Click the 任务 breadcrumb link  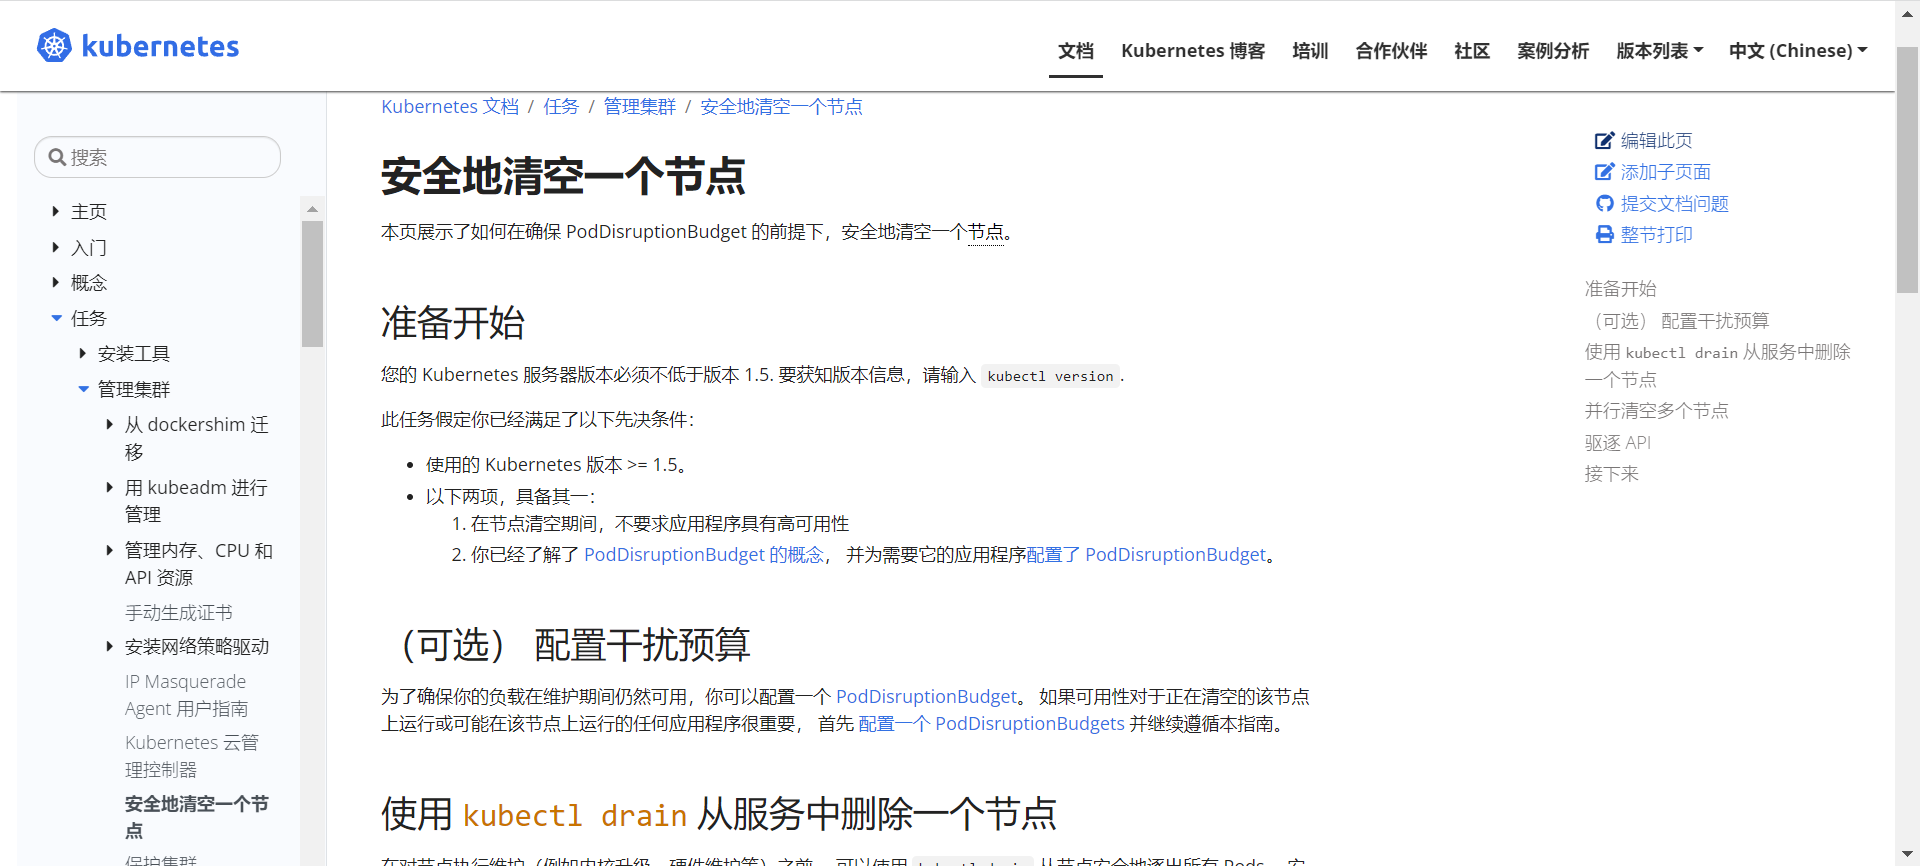(561, 107)
